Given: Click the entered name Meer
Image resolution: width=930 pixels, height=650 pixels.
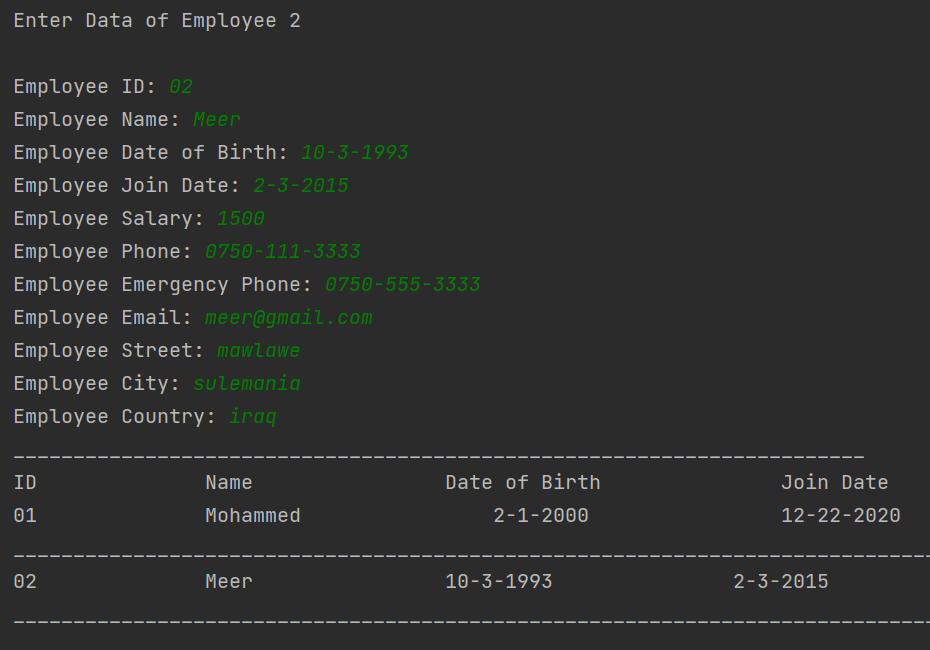Looking at the screenshot, I should pos(217,120).
